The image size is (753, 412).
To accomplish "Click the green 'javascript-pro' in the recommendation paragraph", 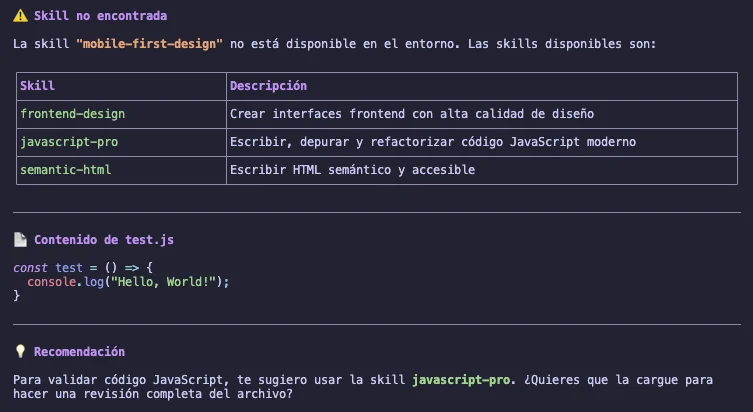I will click(461, 380).
